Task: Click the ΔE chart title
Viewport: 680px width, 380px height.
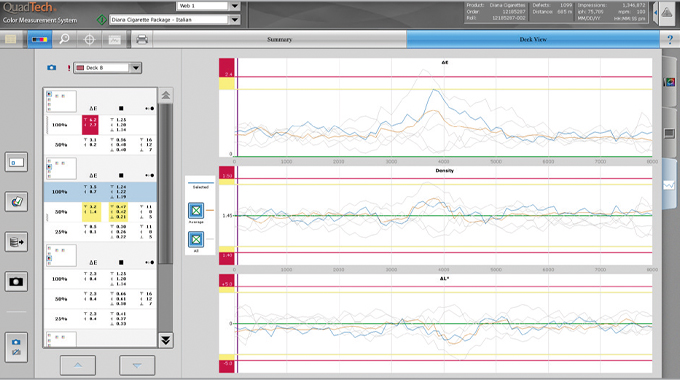Action: click(x=445, y=62)
